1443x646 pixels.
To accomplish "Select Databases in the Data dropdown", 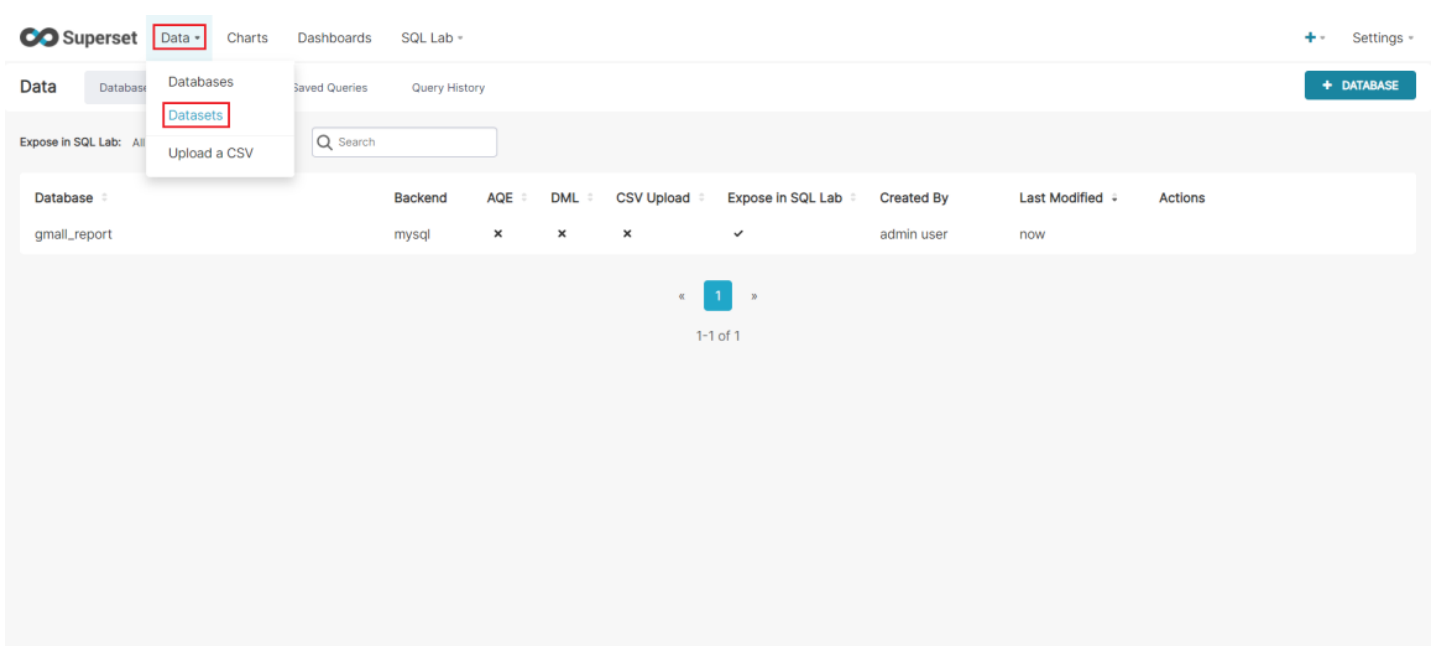I will pos(200,81).
